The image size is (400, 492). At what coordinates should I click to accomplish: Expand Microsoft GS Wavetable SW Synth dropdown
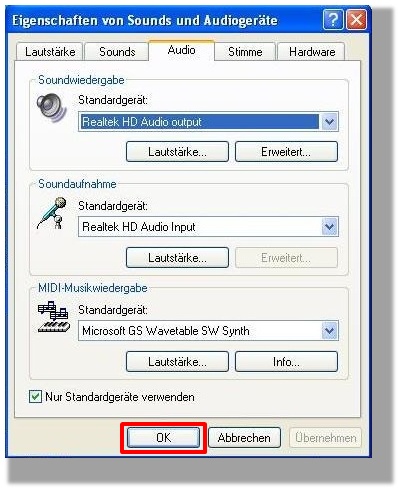pyautogui.click(x=329, y=331)
